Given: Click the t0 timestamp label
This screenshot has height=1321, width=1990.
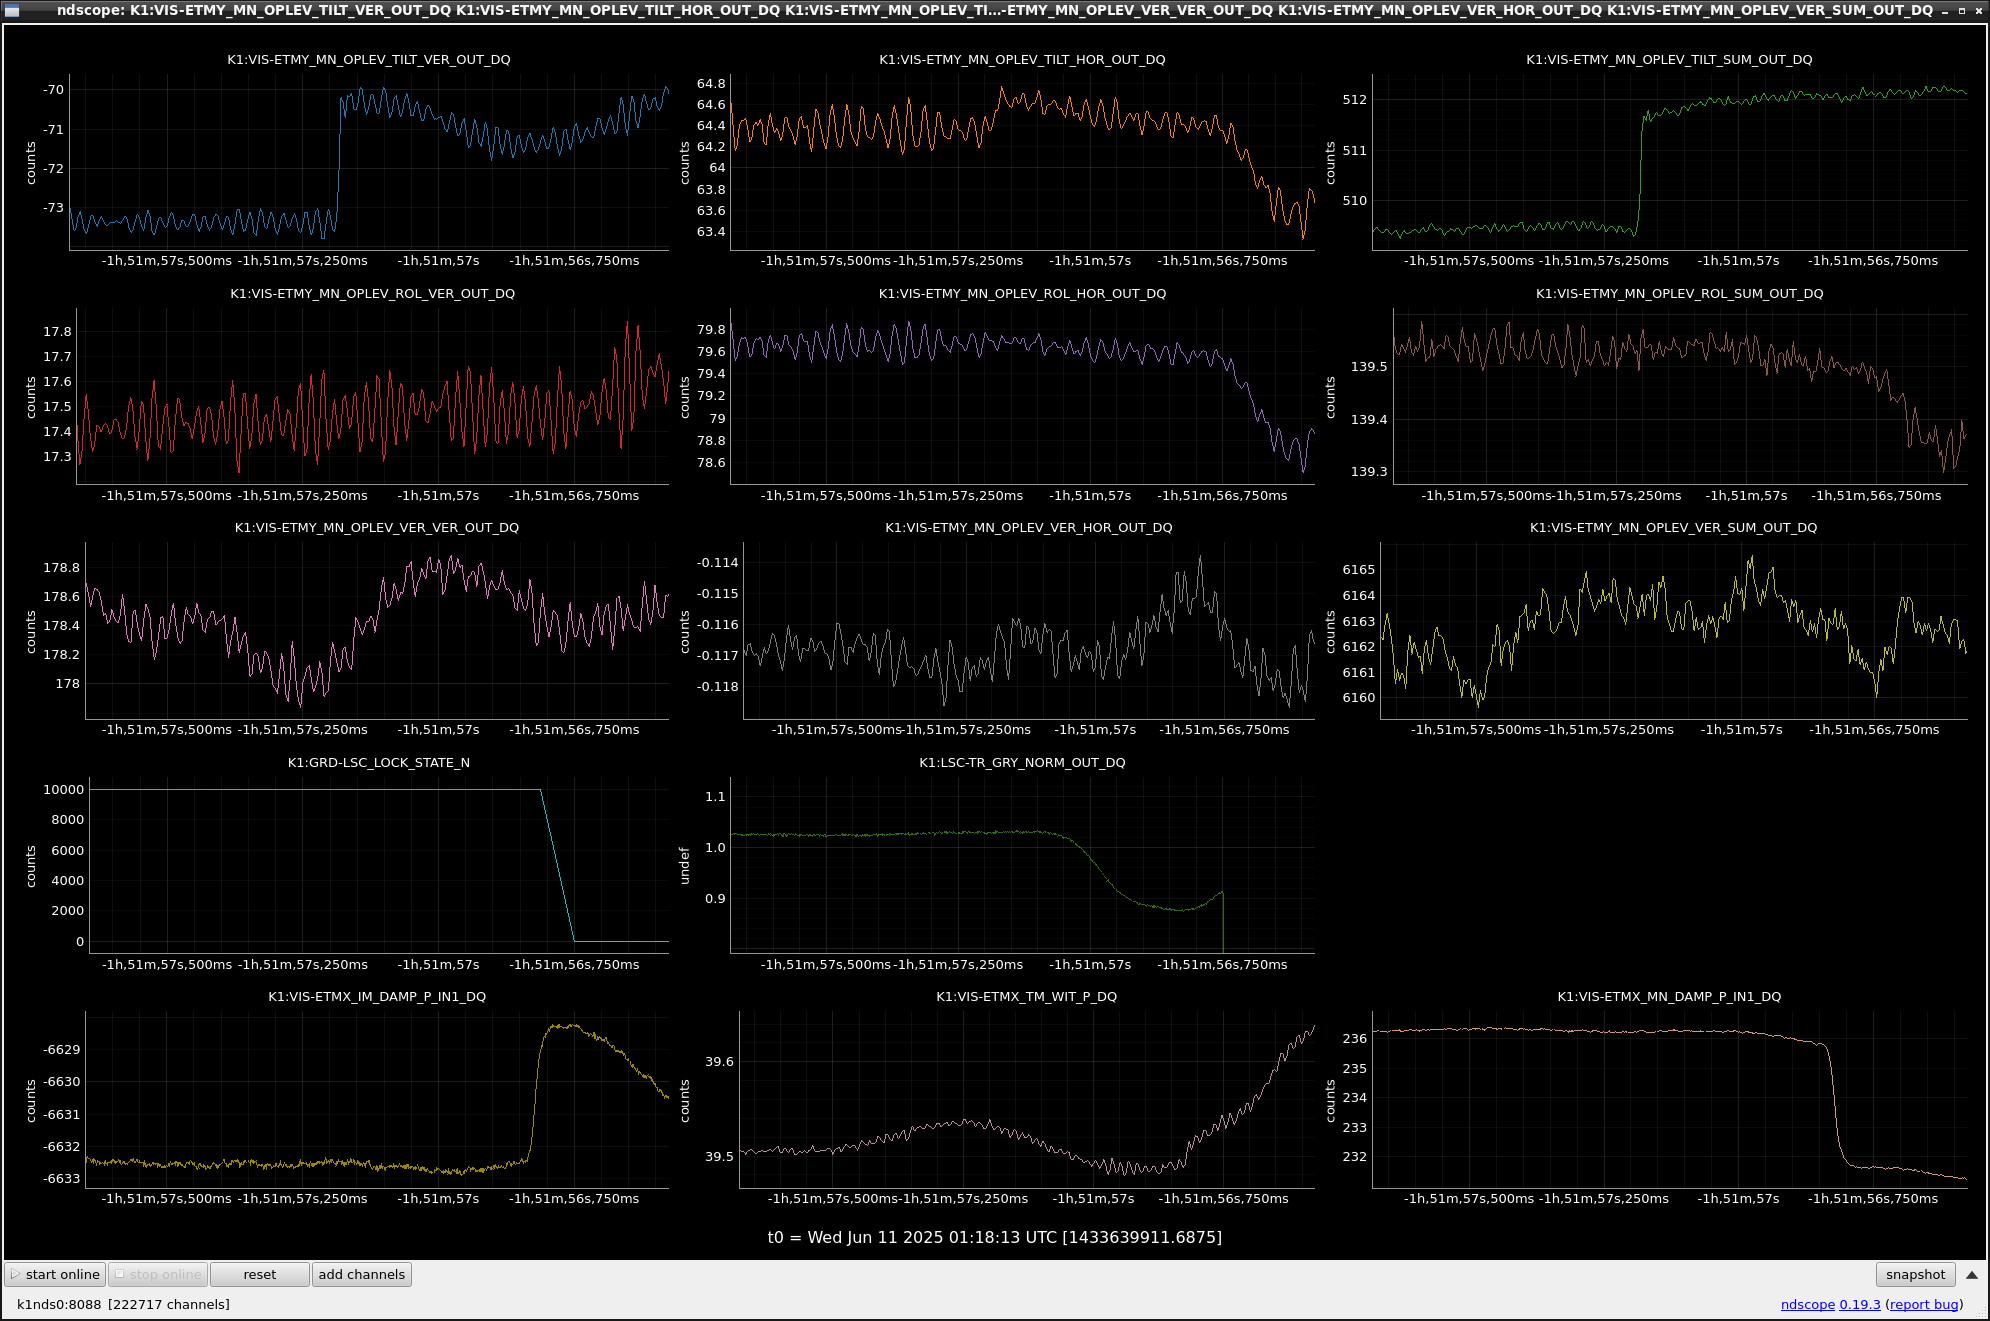Looking at the screenshot, I should [x=995, y=1238].
